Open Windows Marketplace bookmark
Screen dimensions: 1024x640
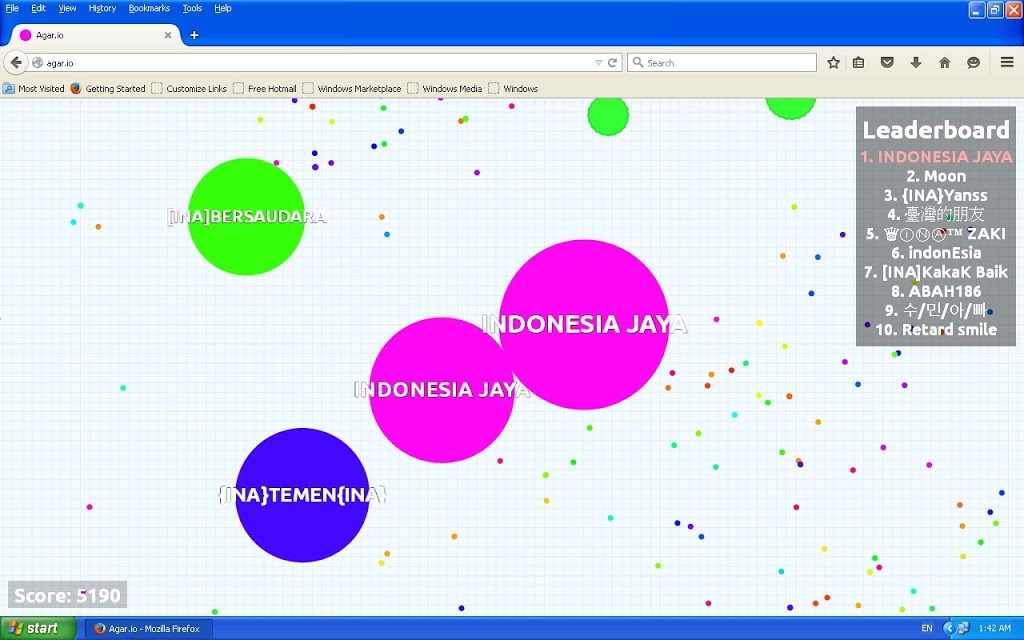[352, 88]
